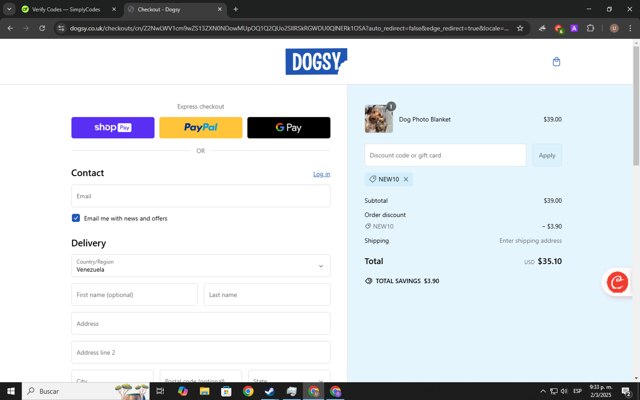Viewport: 640px width, 400px height.
Task: Open the shopping bag cart icon
Action: pyautogui.click(x=556, y=62)
